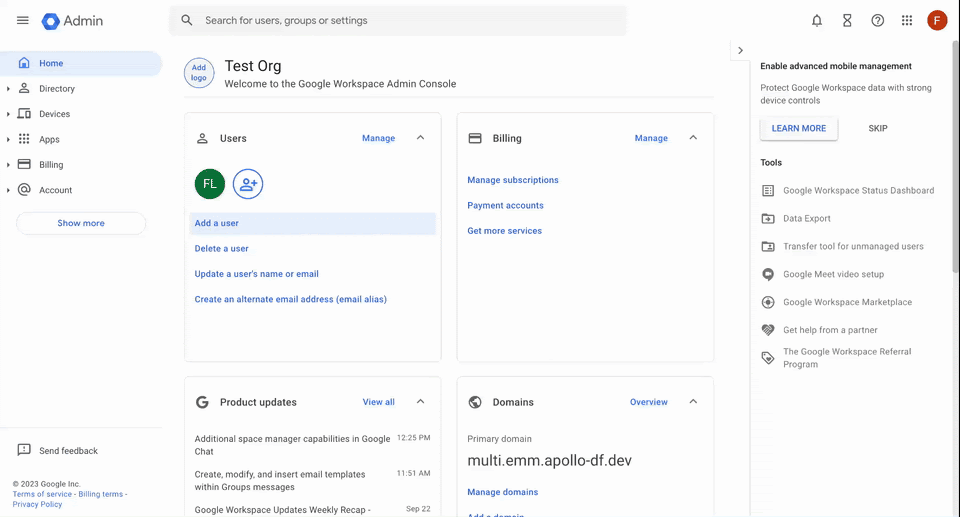
Task: Expand the Devices tree arrow
Action: pyautogui.click(x=8, y=114)
